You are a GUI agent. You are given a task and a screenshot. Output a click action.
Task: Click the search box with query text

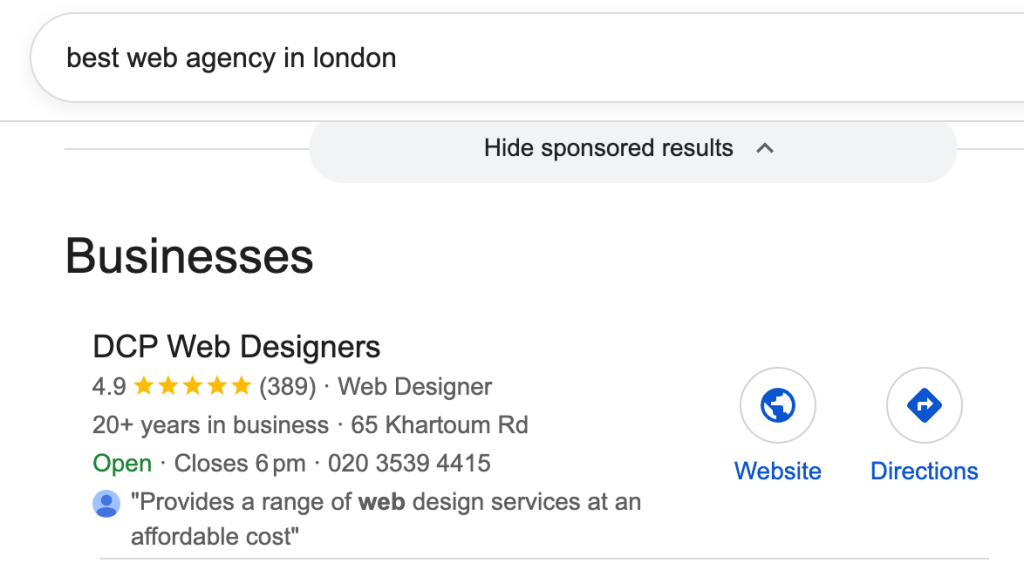500,58
